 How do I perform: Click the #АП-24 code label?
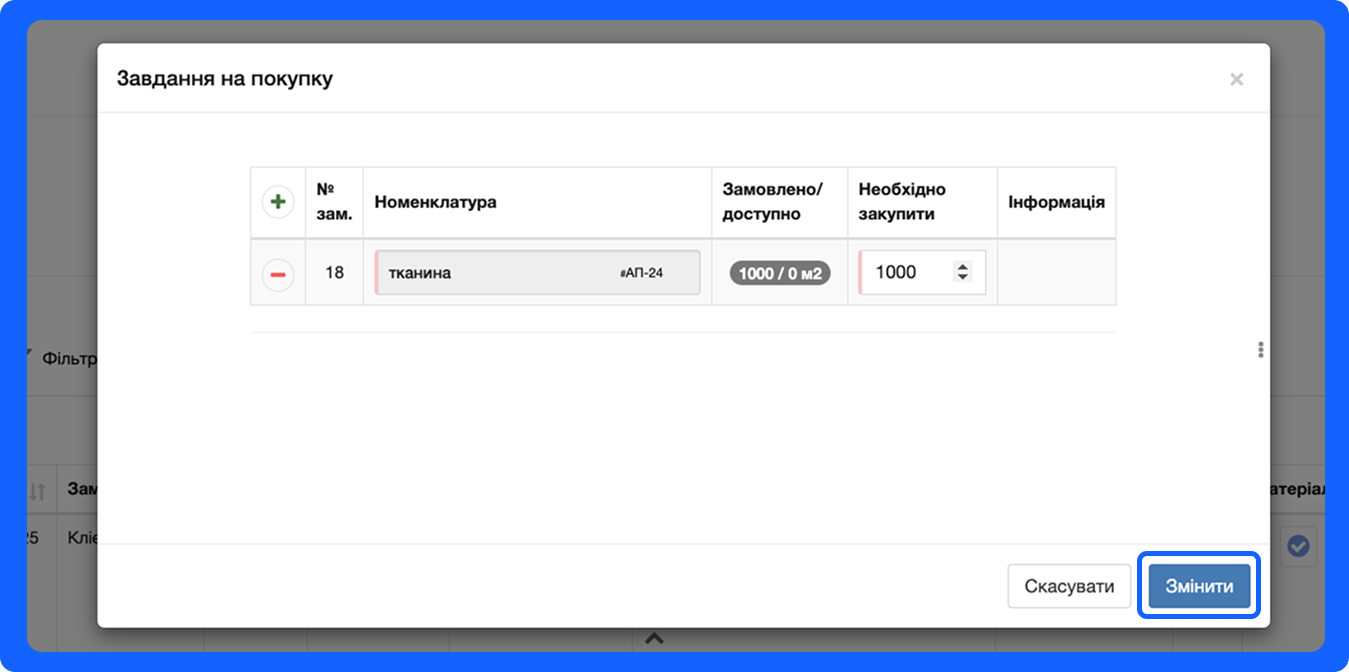(641, 273)
